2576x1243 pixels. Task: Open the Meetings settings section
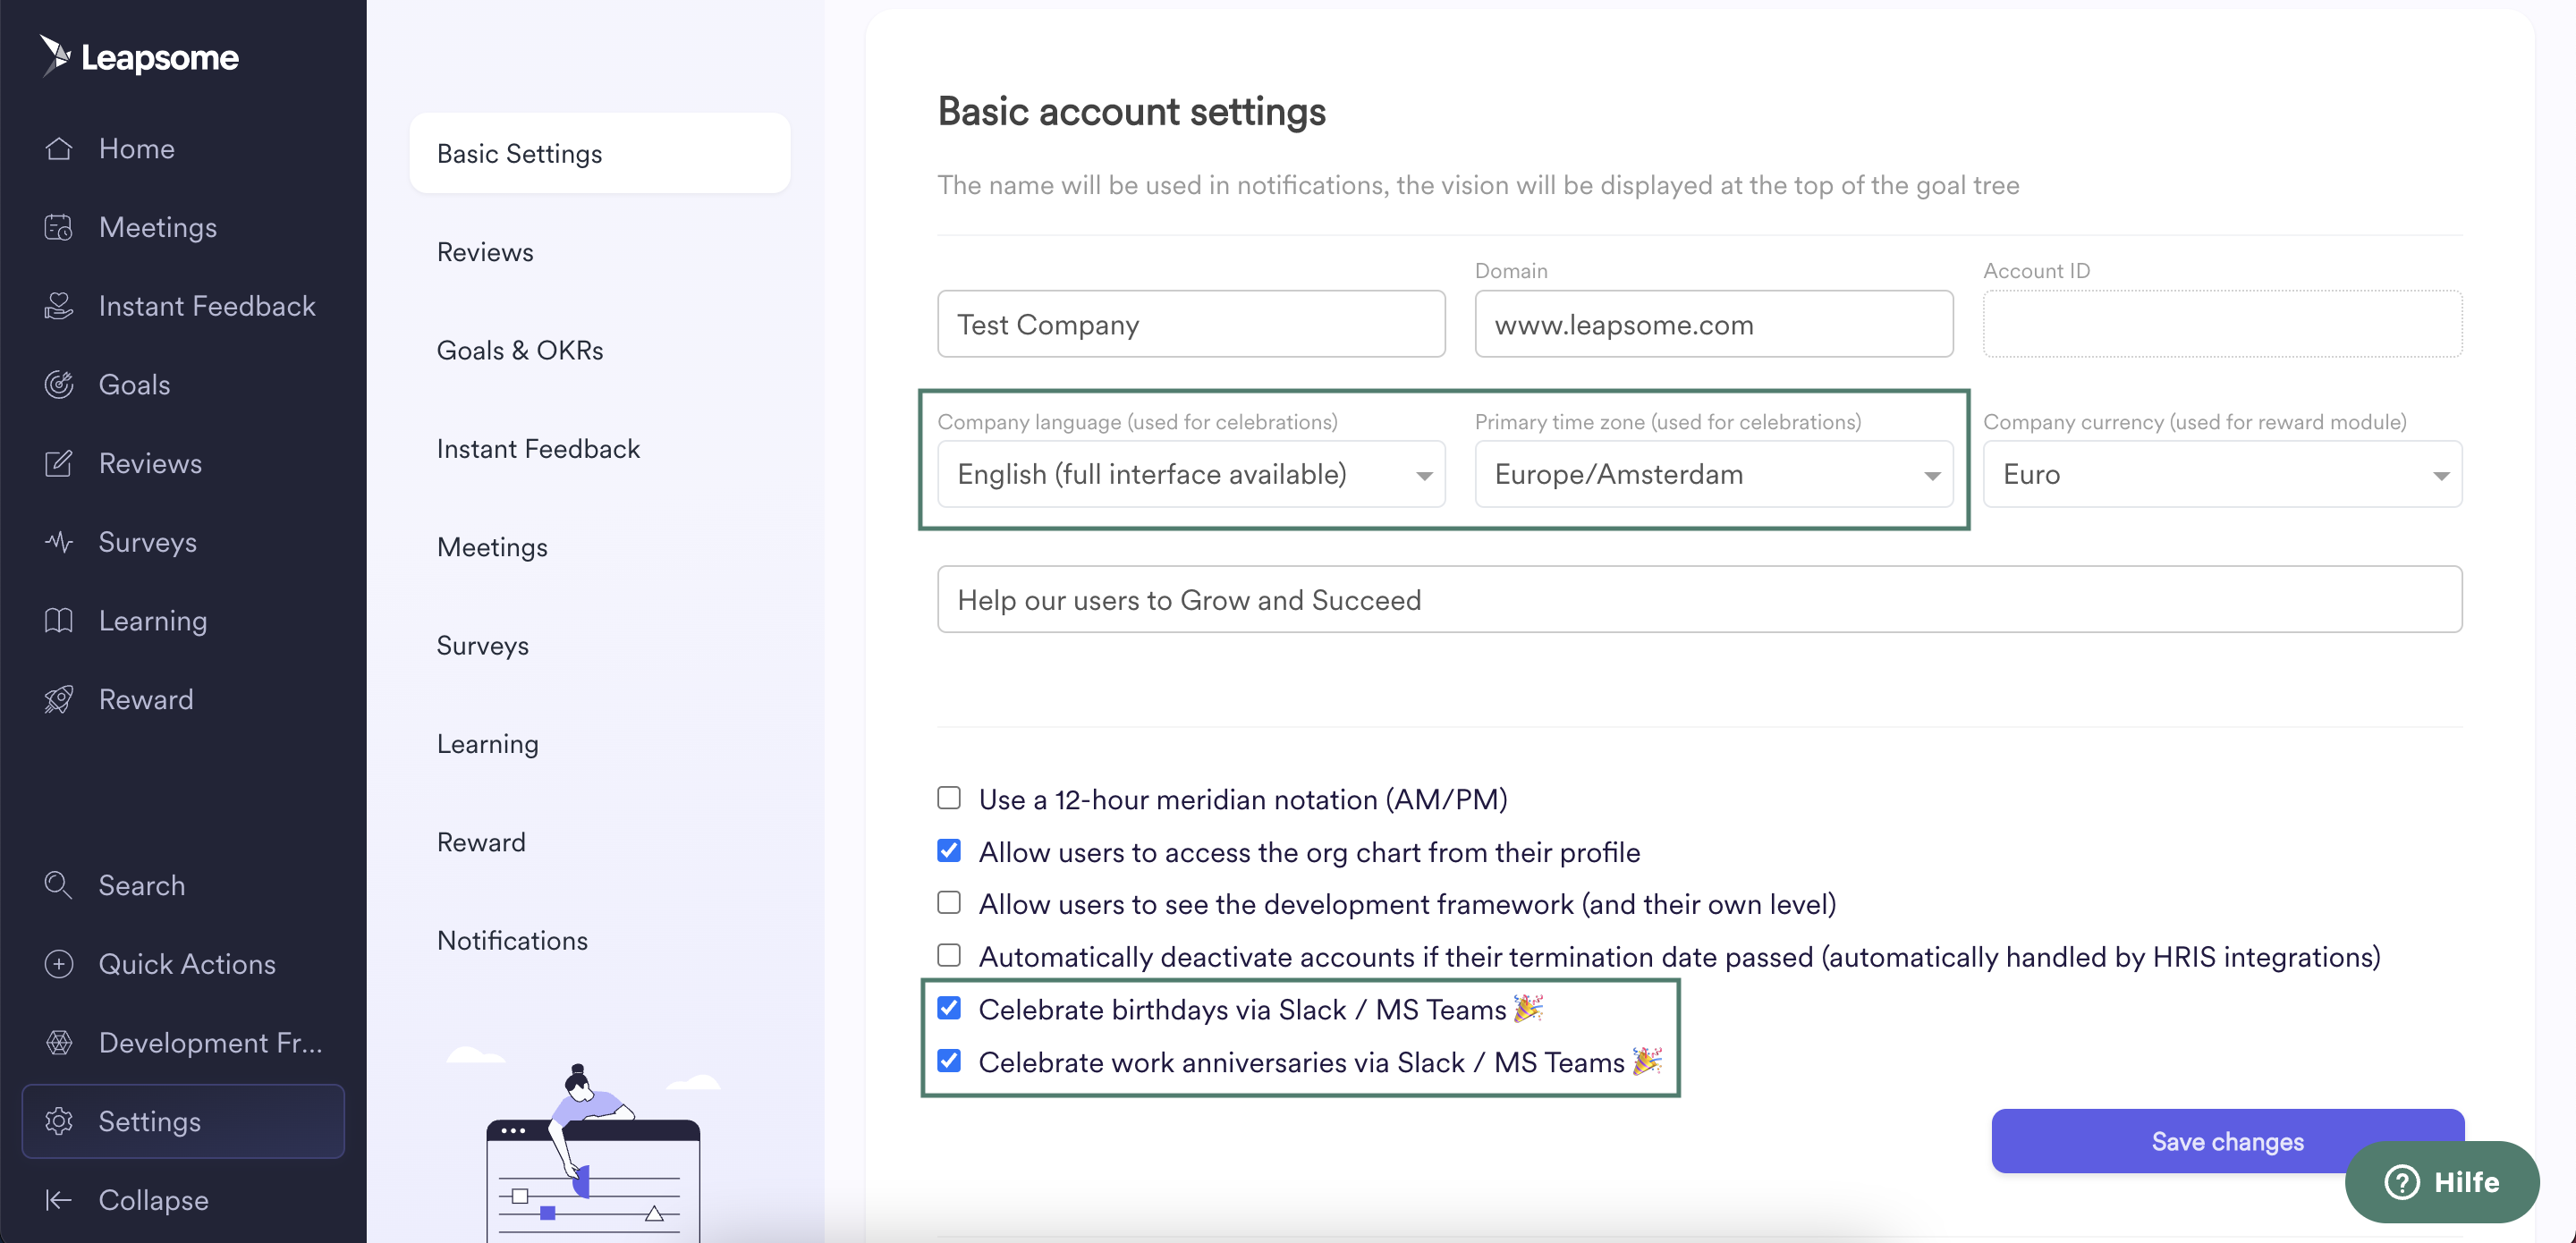click(492, 547)
